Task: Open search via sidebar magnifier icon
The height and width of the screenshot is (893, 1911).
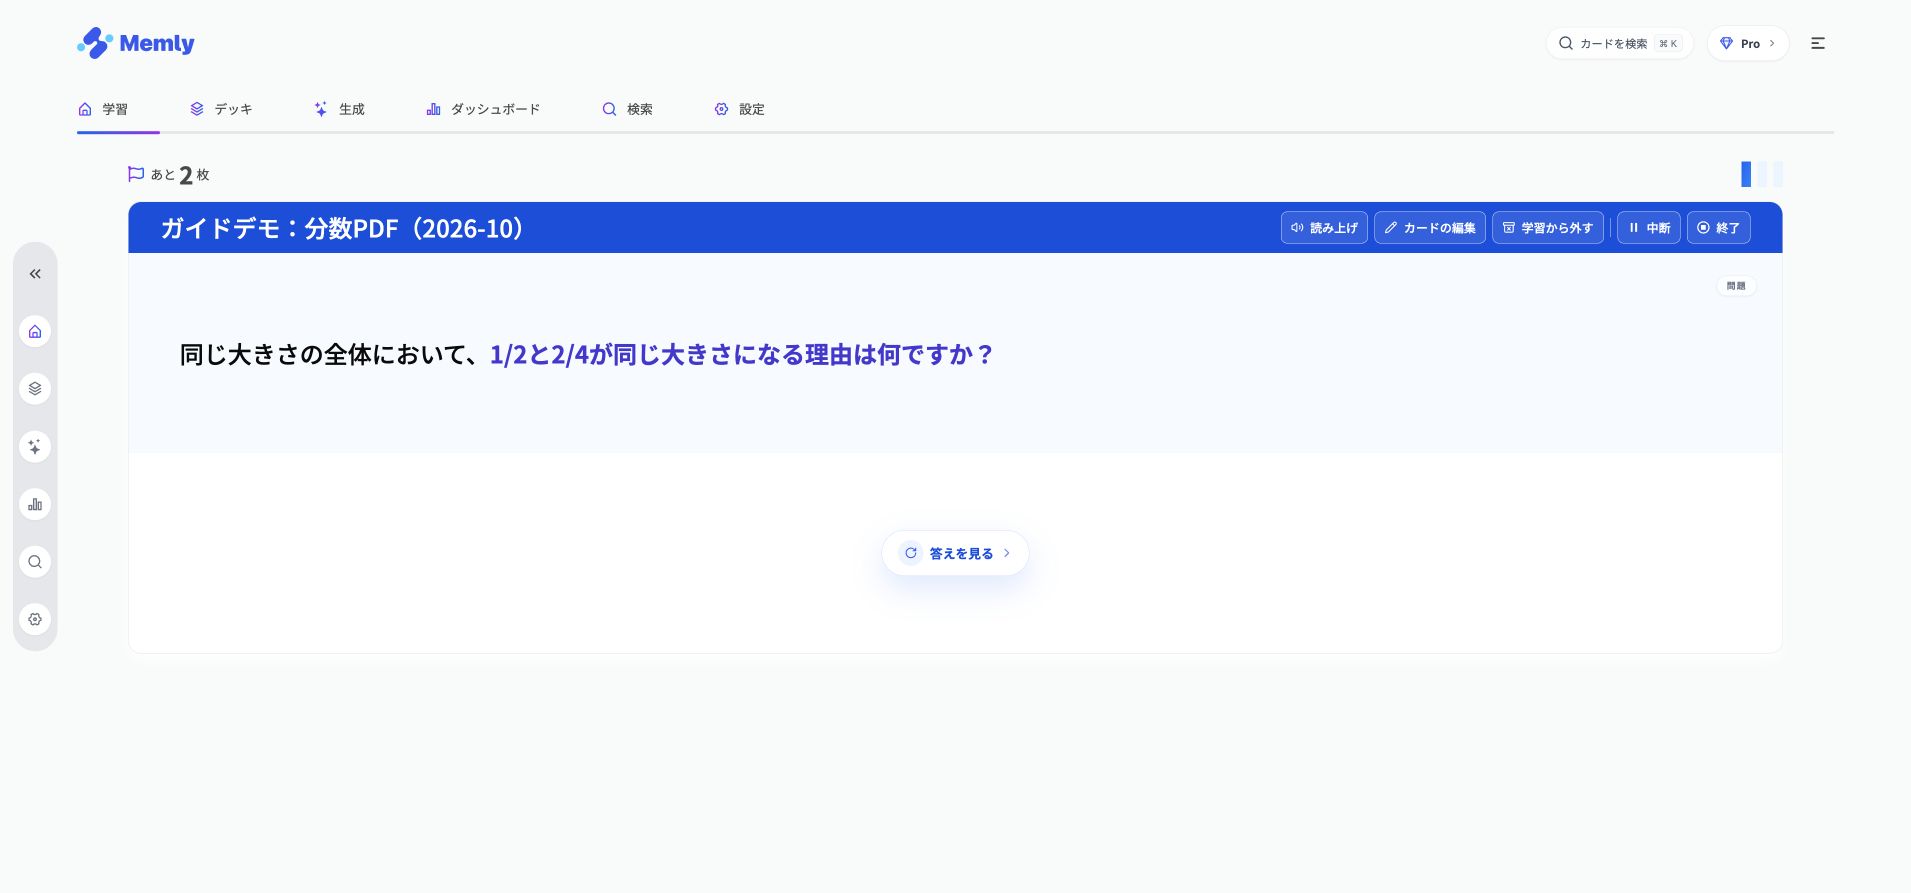Action: [x=35, y=562]
